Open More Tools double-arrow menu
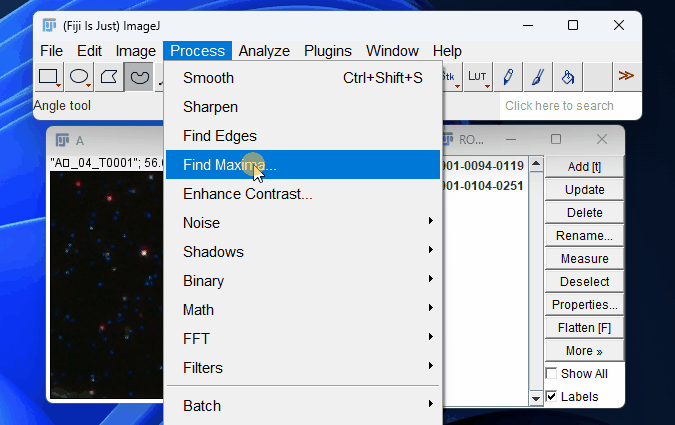Viewport: 675px width, 425px height. [626, 76]
